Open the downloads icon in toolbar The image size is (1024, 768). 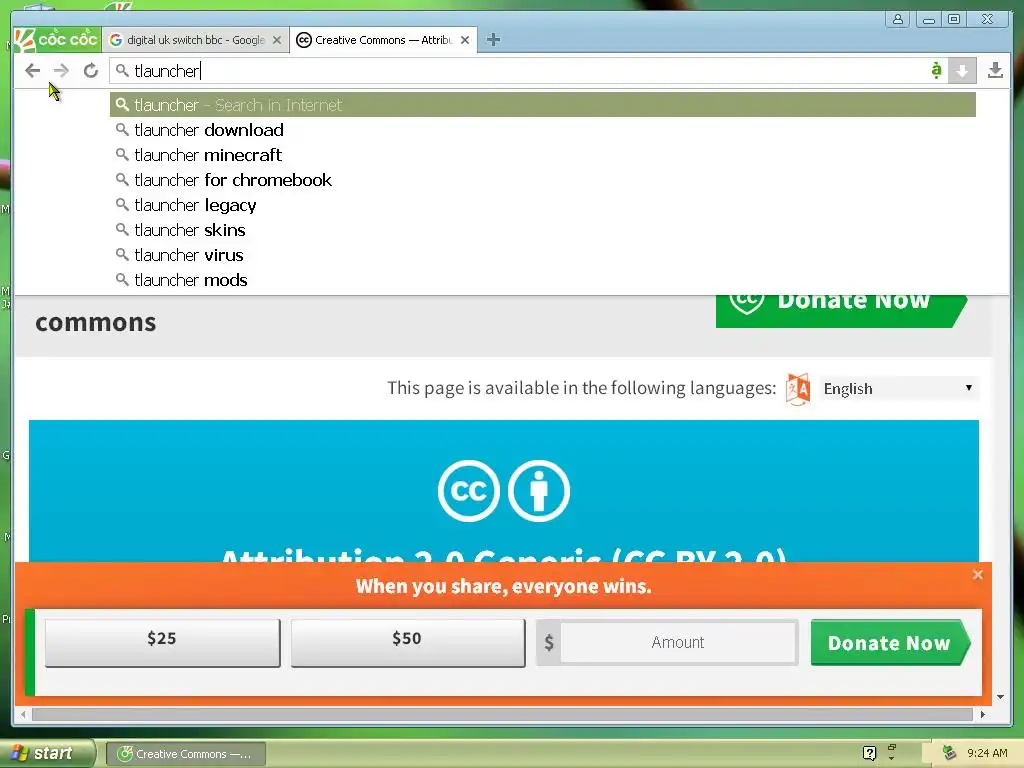pyautogui.click(x=995, y=71)
